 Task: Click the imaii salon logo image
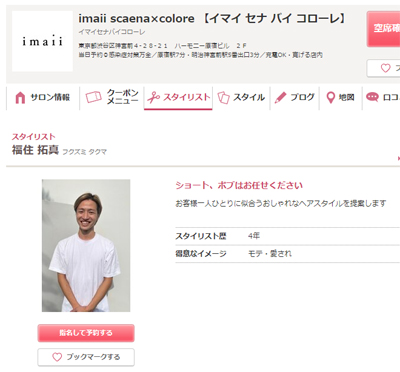[42, 41]
